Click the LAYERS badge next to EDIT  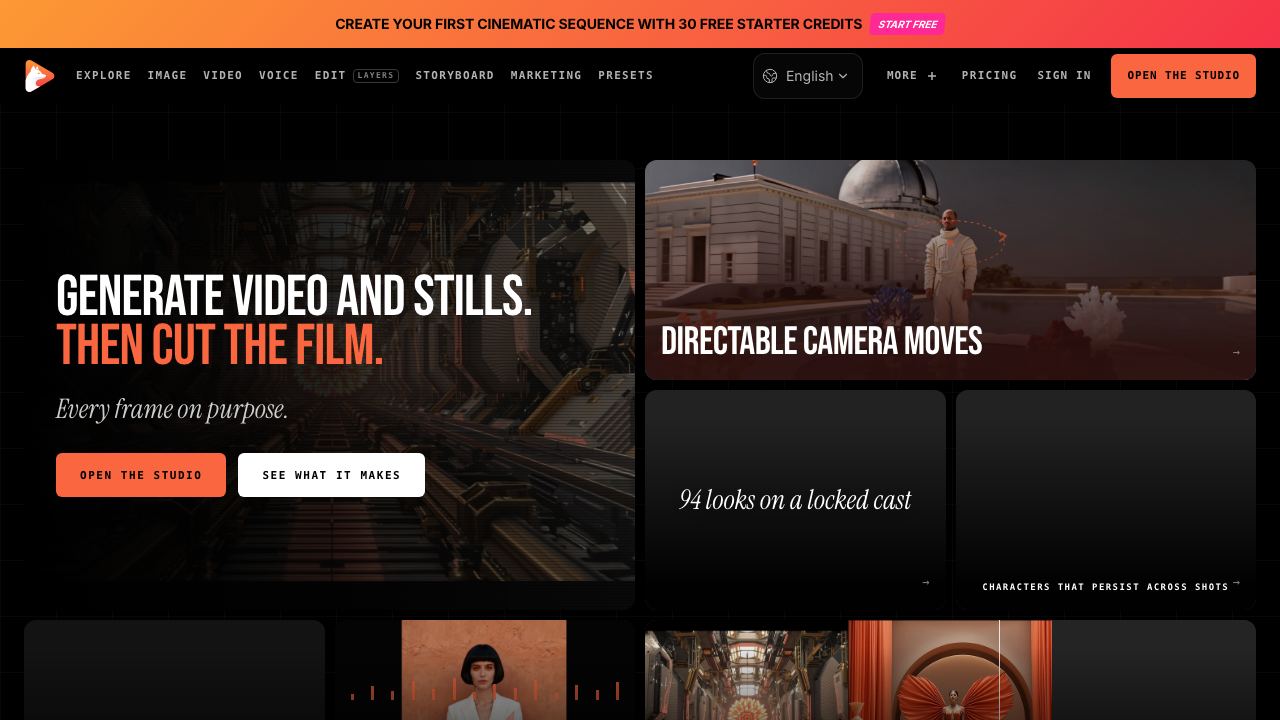click(x=376, y=76)
